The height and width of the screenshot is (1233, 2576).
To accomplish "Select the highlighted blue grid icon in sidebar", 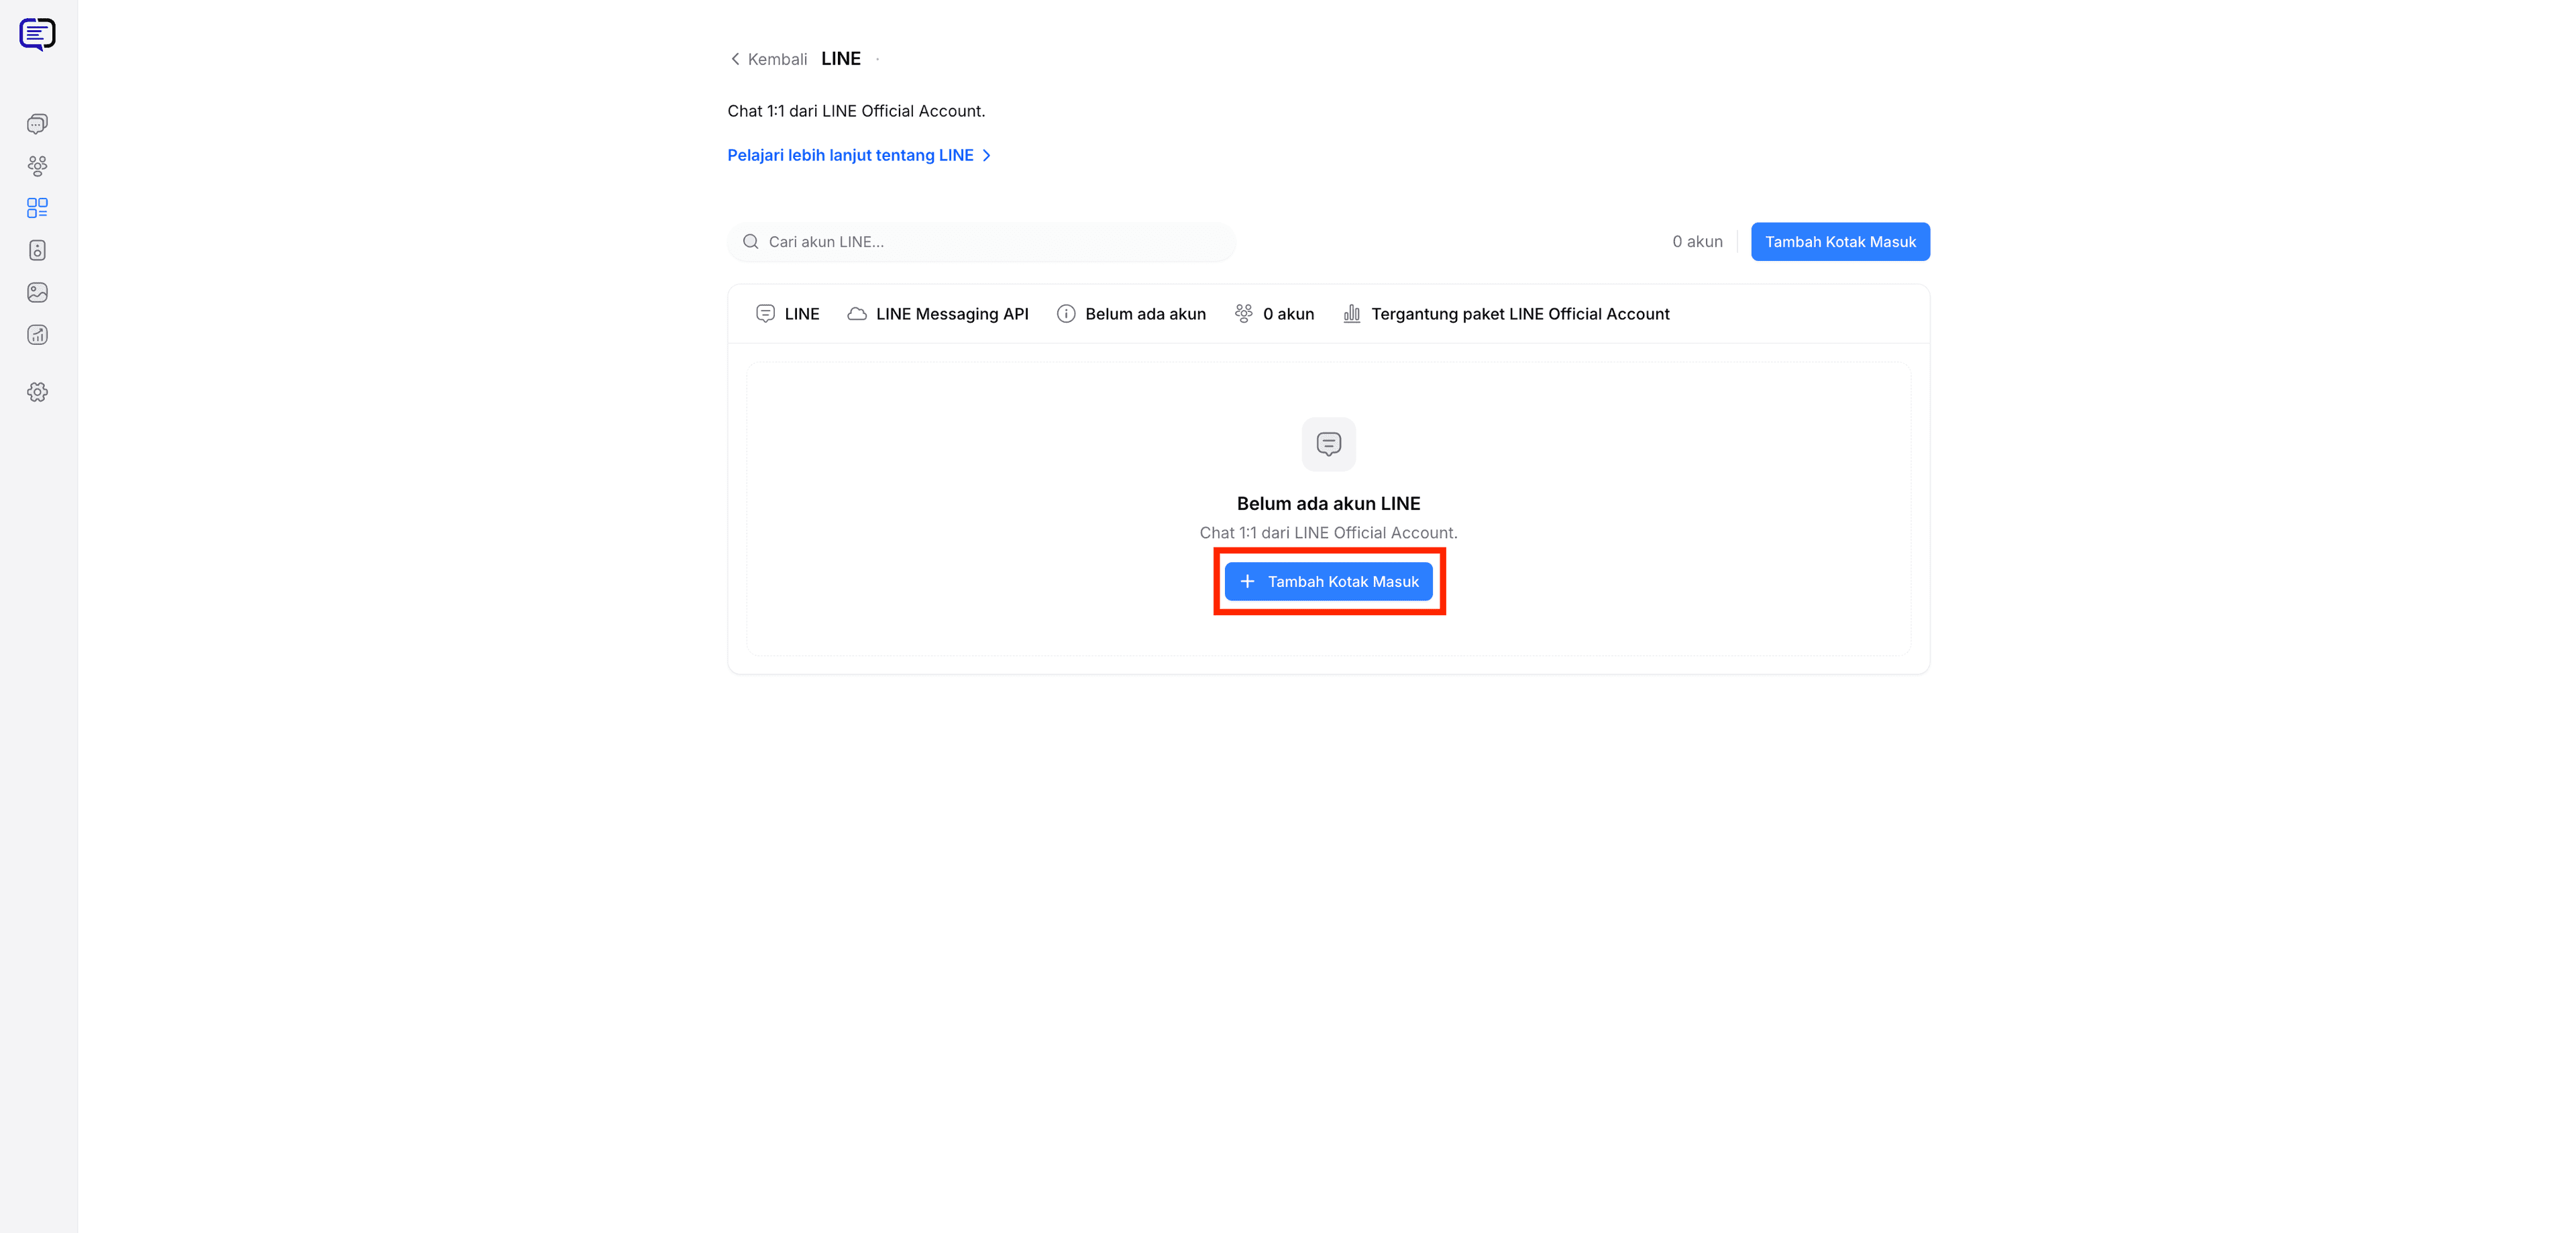I will pyautogui.click(x=37, y=208).
